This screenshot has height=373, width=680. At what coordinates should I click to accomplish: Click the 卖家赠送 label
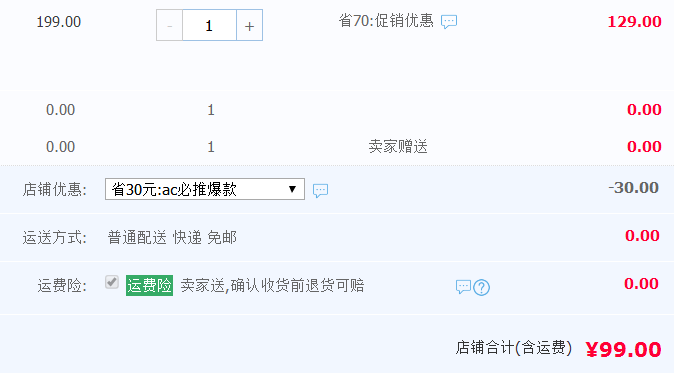[398, 147]
